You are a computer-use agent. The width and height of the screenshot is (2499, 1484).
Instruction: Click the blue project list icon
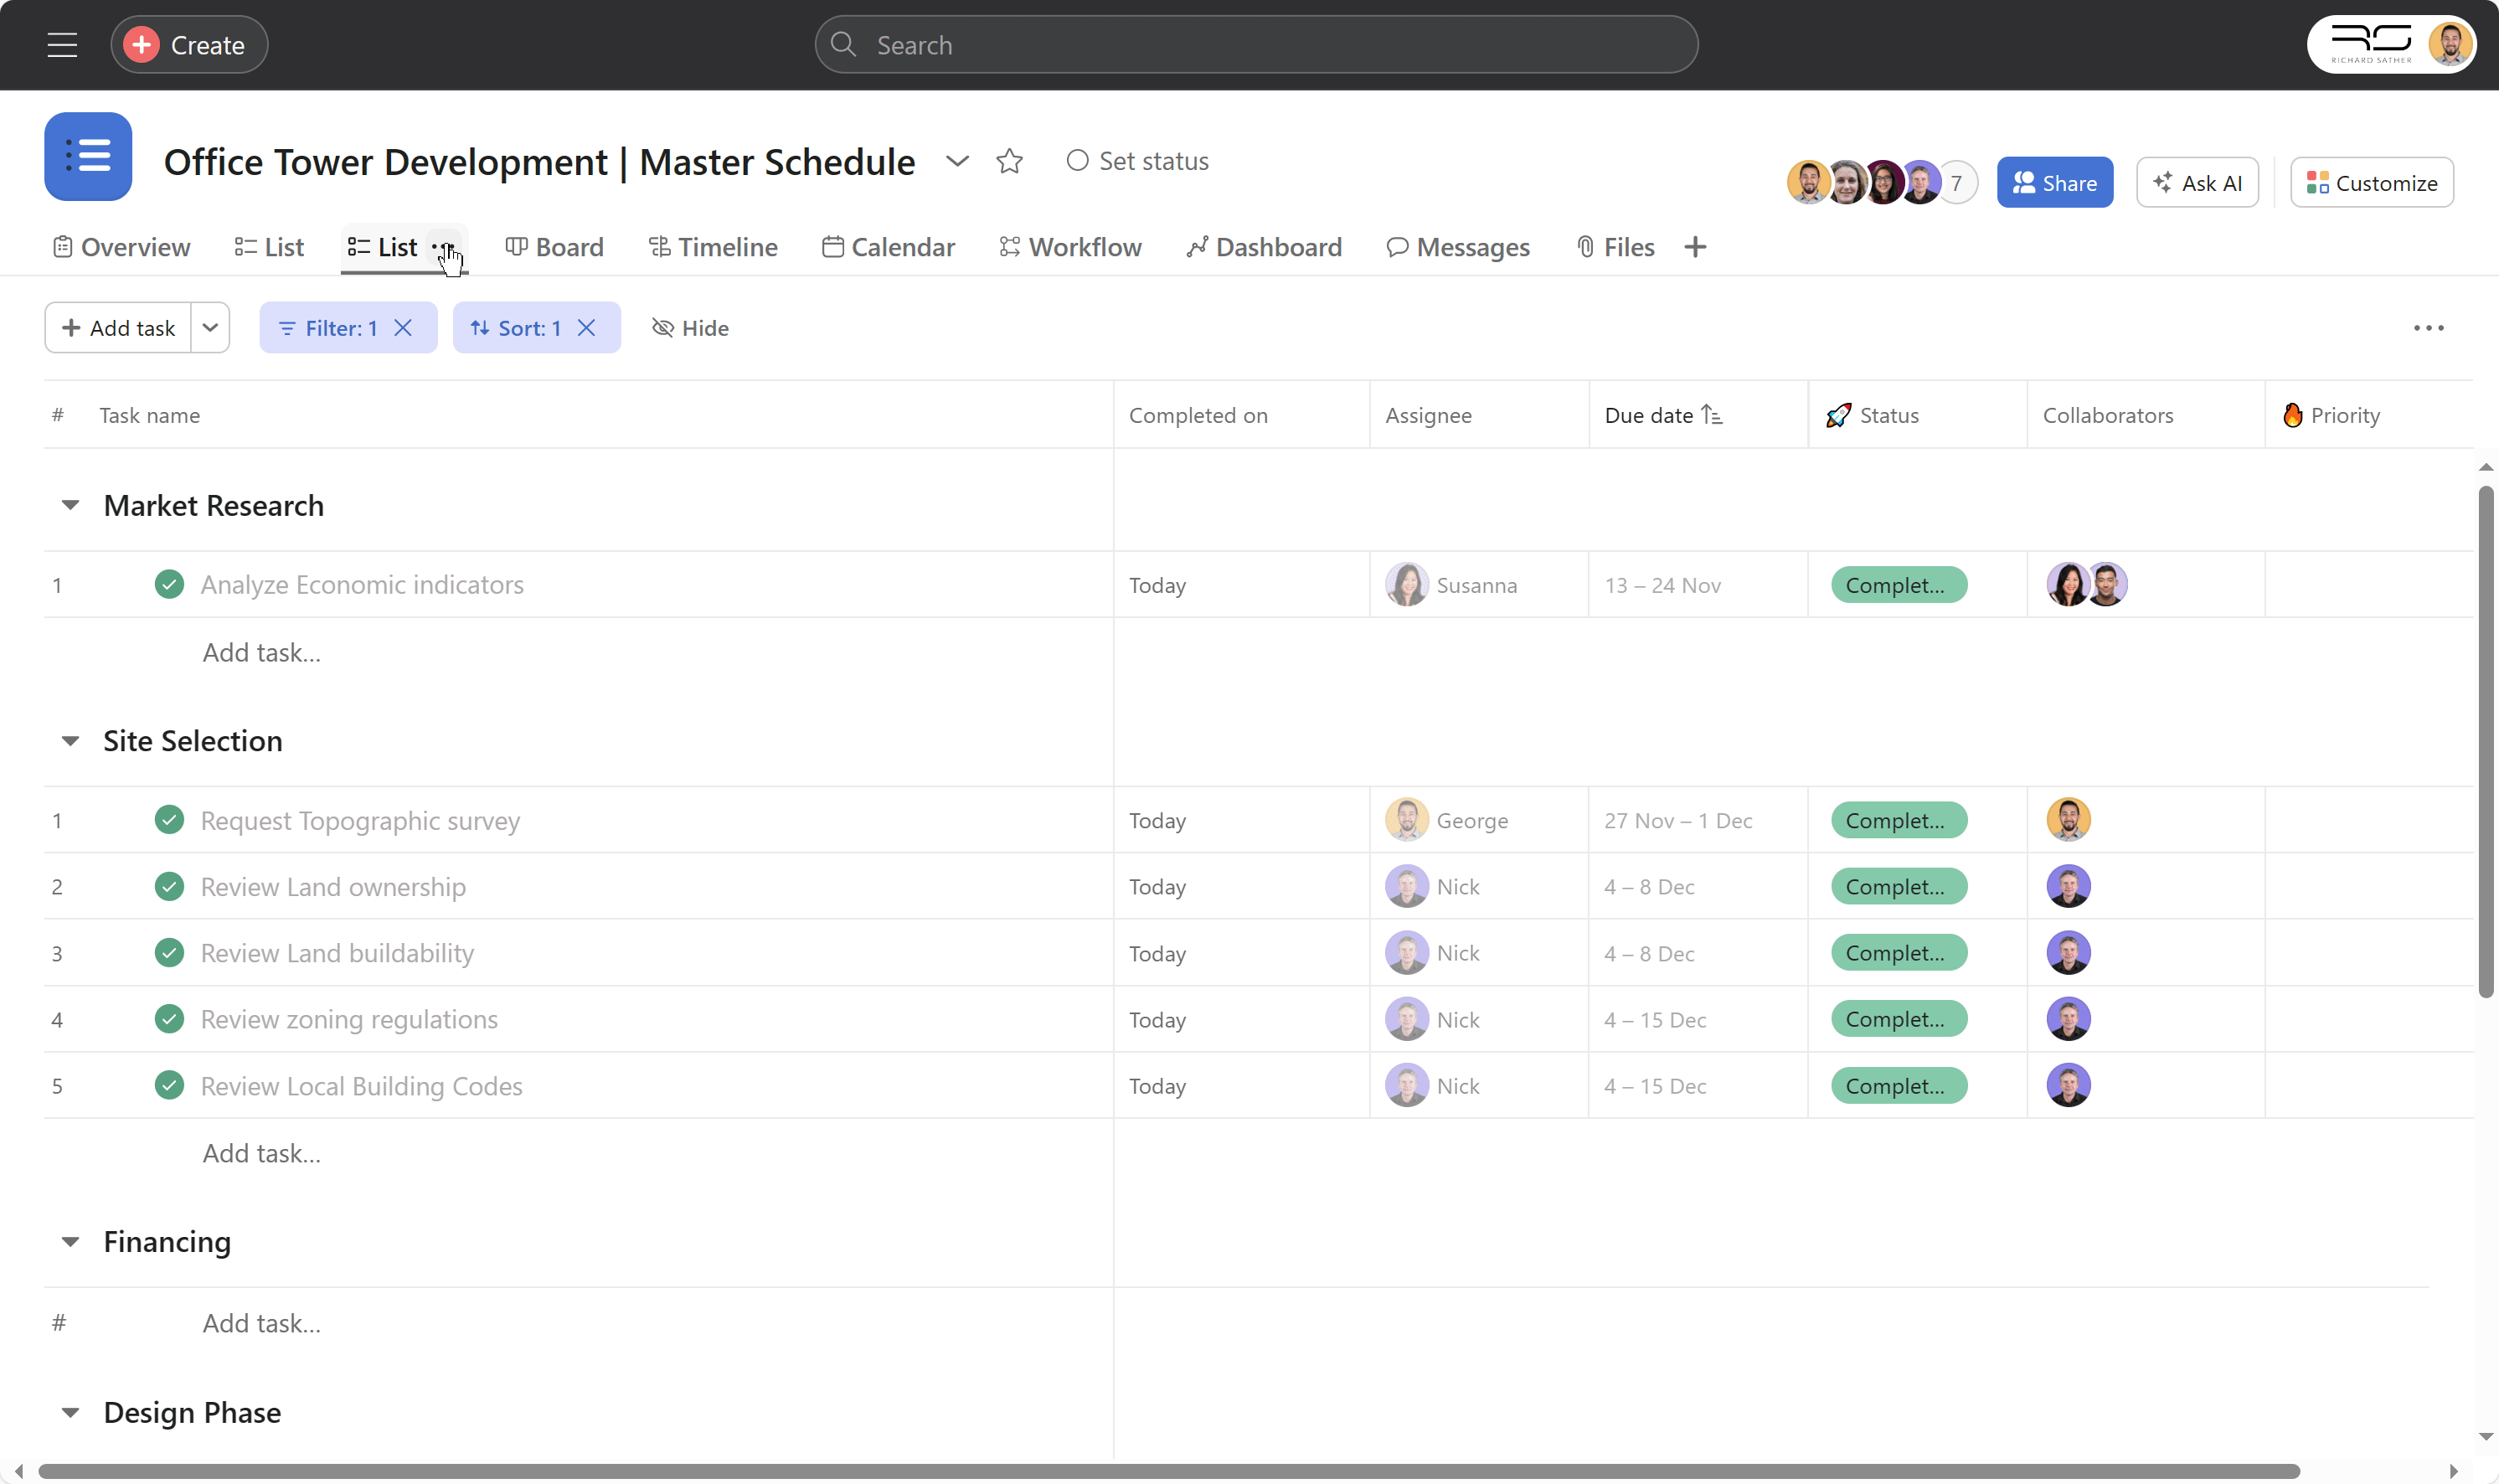[88, 156]
